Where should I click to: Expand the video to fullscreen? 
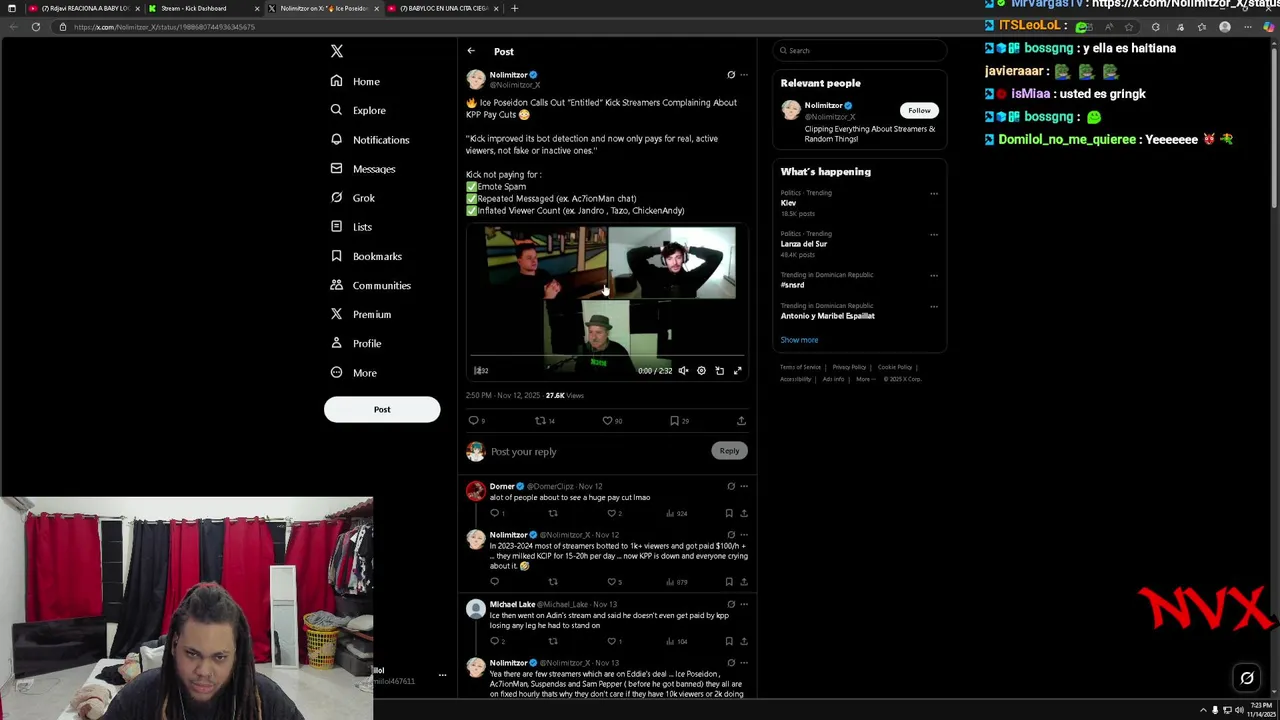coord(737,371)
